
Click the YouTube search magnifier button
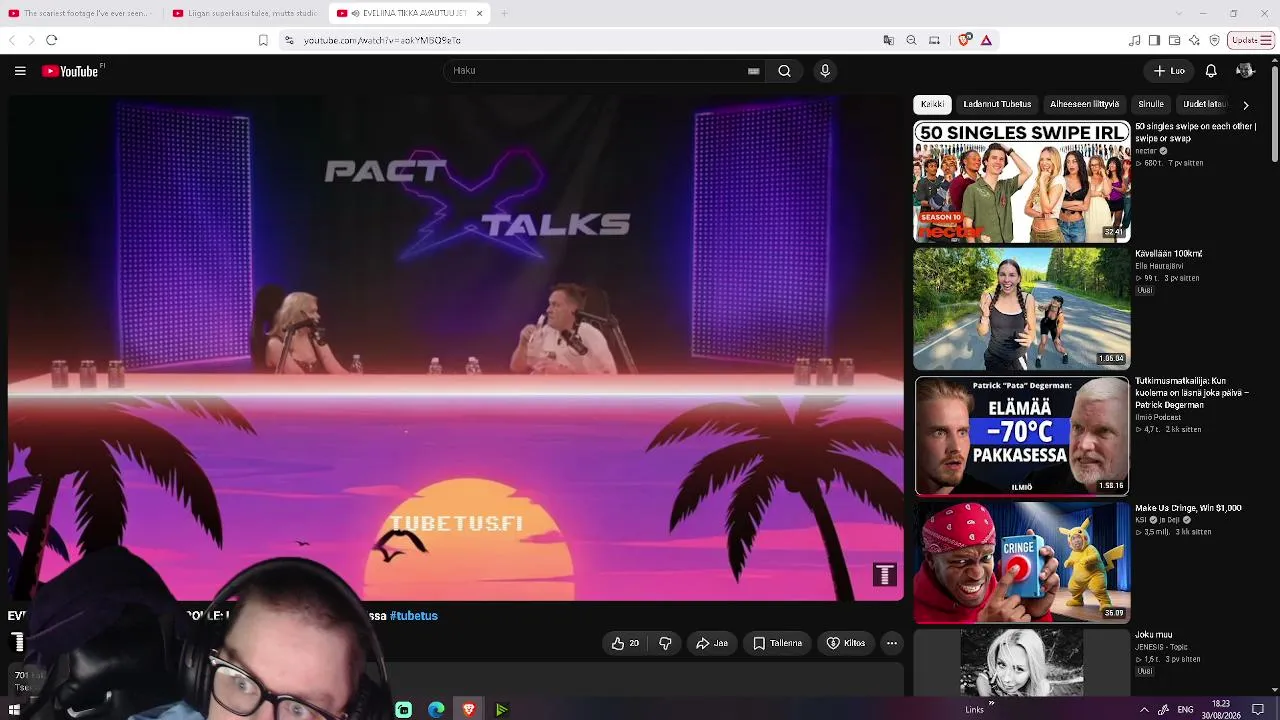[785, 71]
